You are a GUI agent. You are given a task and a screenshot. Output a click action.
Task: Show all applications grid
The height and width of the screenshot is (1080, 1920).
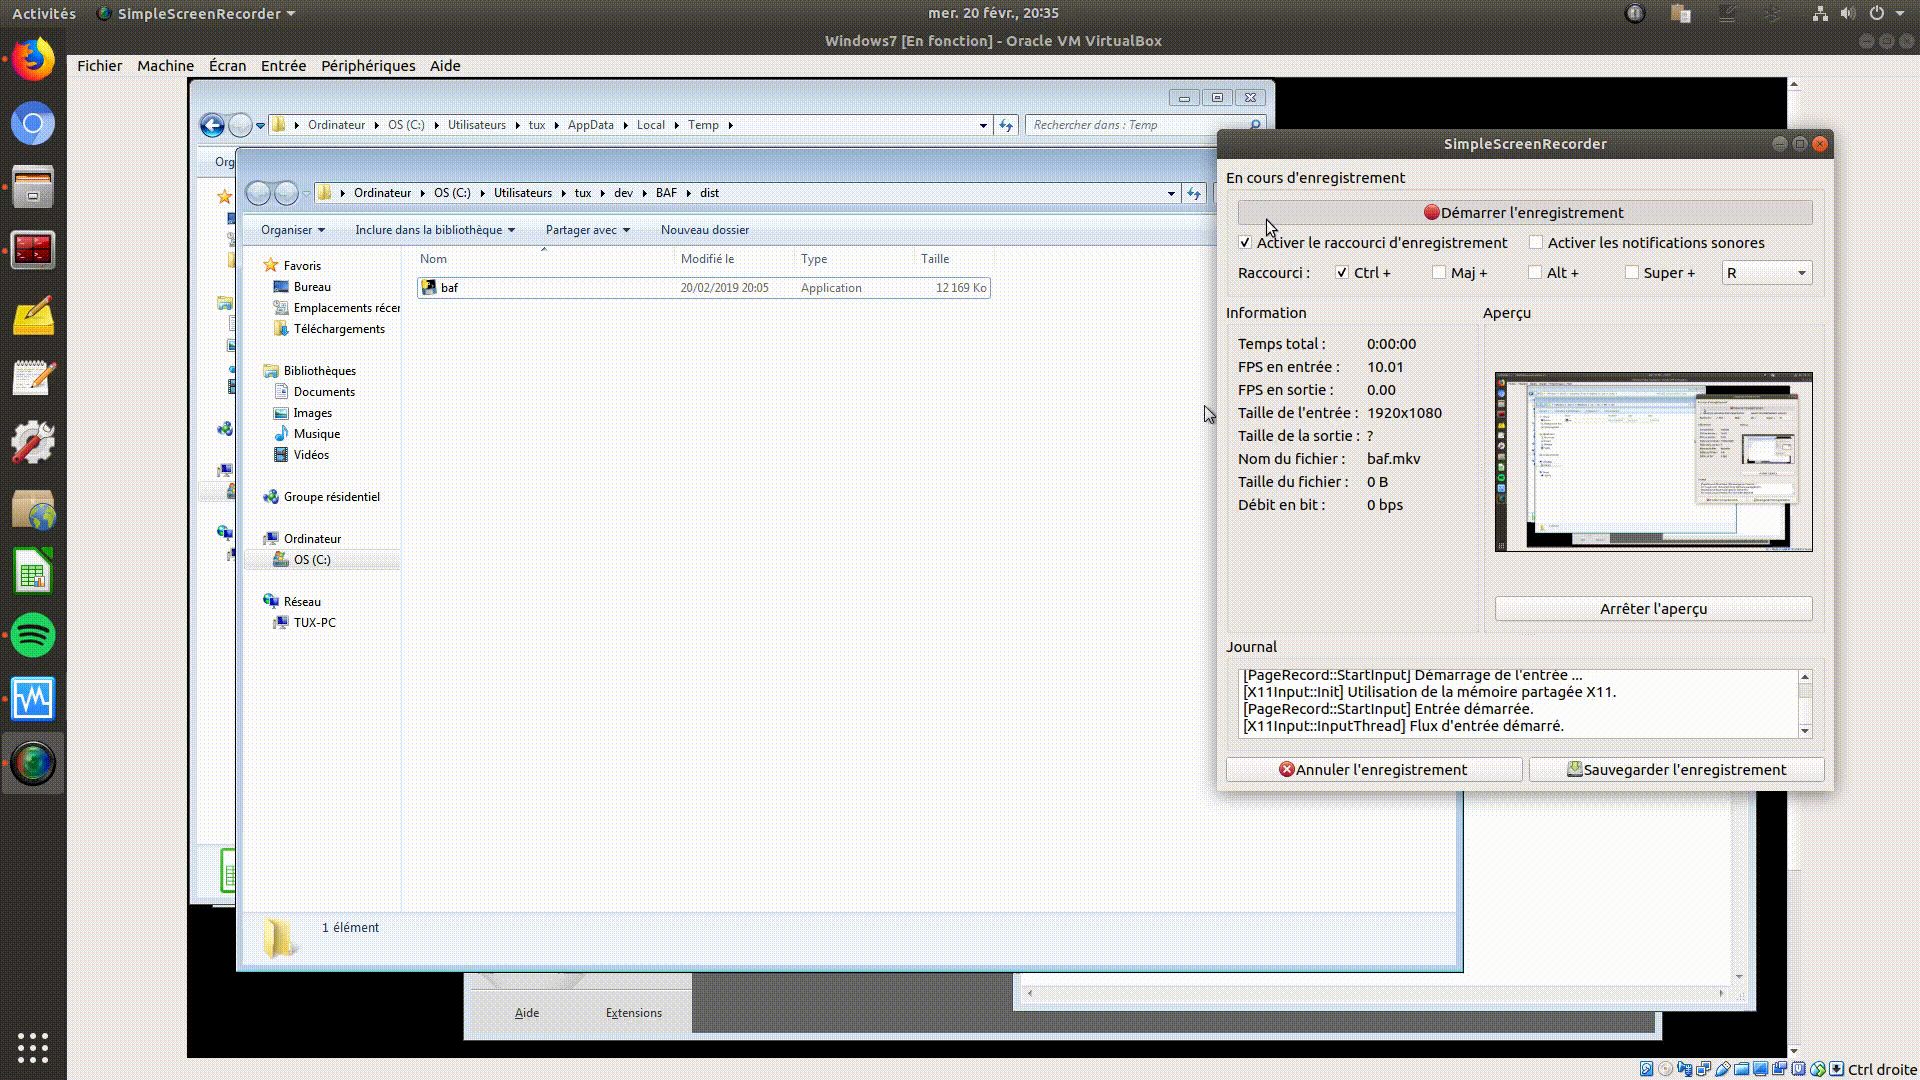[33, 1047]
